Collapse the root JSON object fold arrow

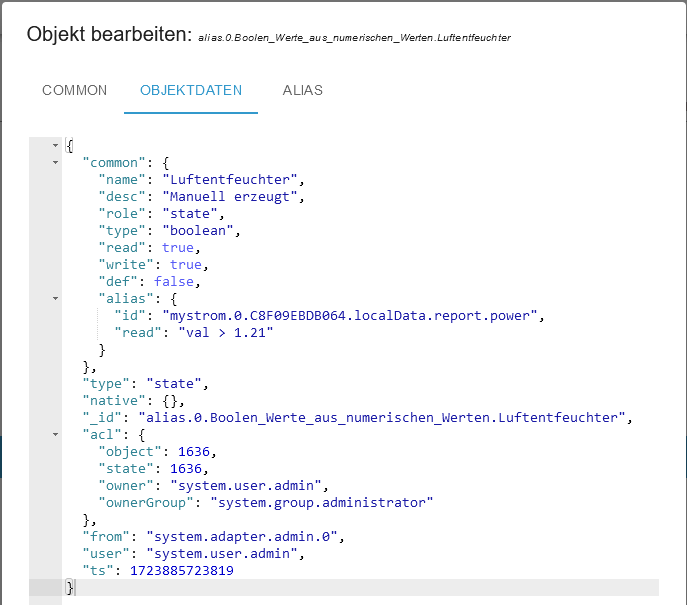[x=56, y=145]
